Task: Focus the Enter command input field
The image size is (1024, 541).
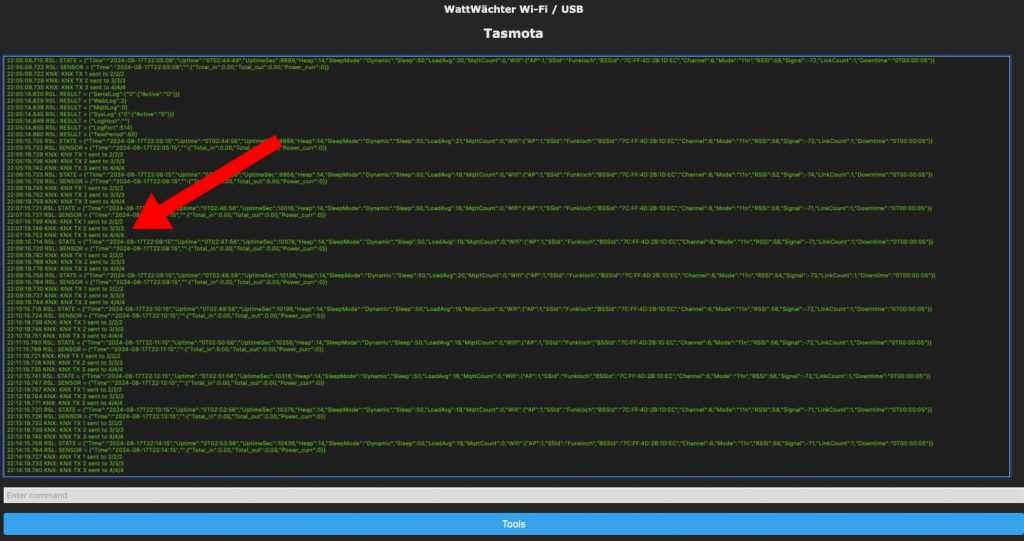Action: (512, 495)
